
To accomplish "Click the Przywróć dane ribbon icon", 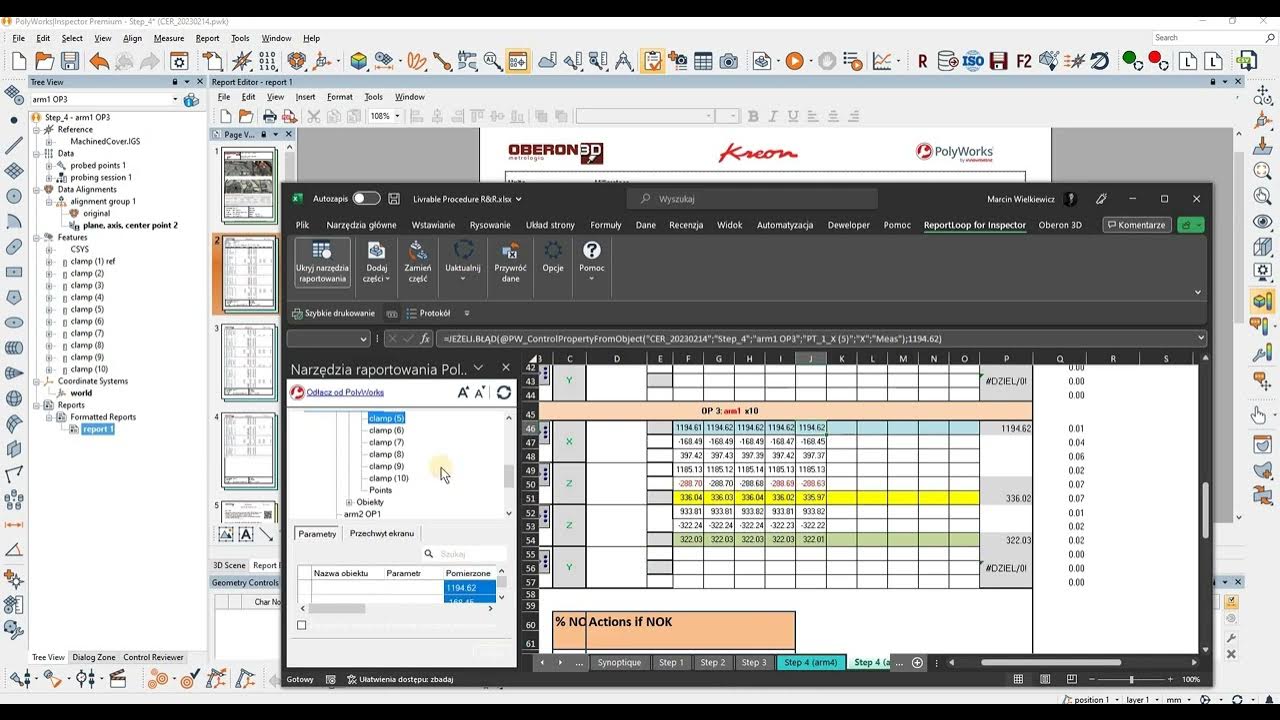I will coord(510,250).
